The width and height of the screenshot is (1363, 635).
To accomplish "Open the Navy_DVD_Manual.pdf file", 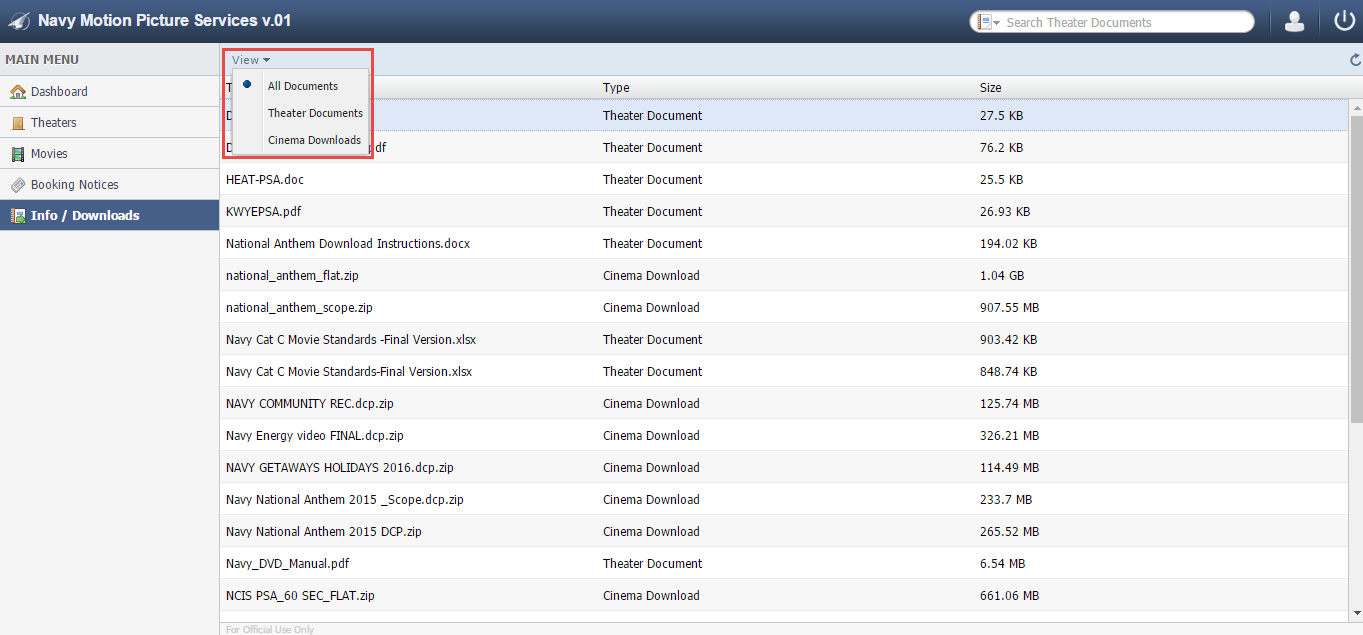I will (x=287, y=564).
